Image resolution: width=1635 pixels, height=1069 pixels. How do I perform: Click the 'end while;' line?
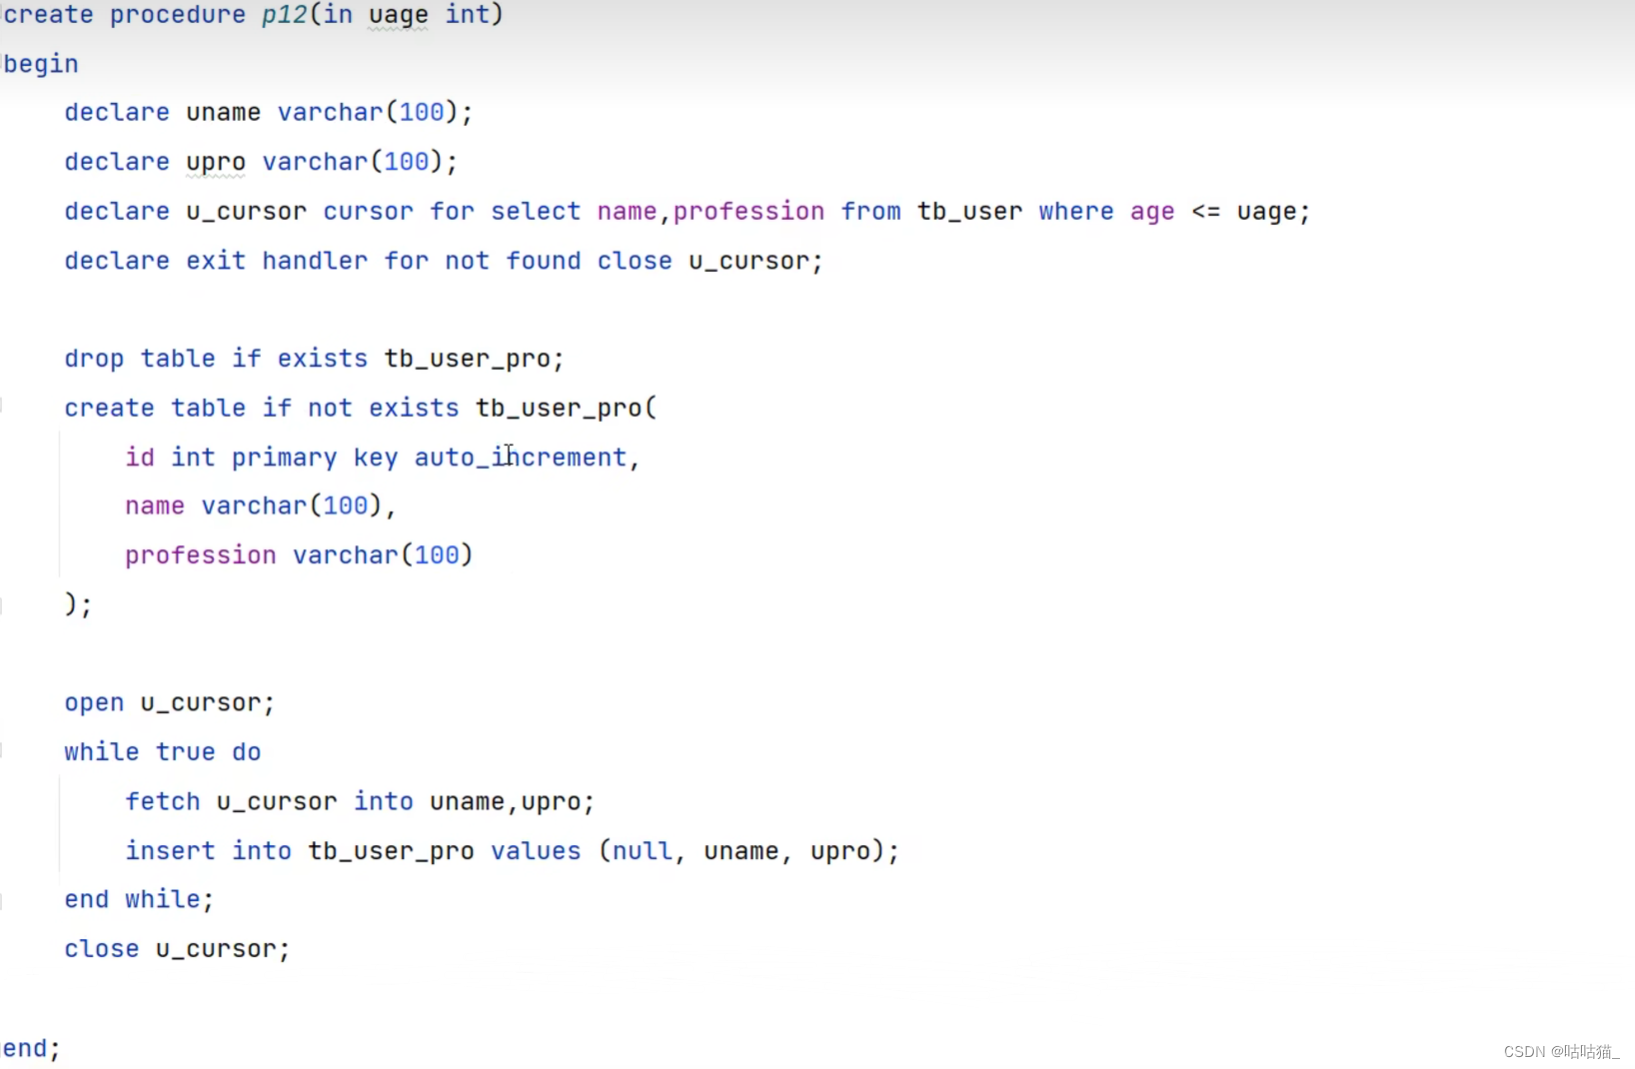click(139, 899)
